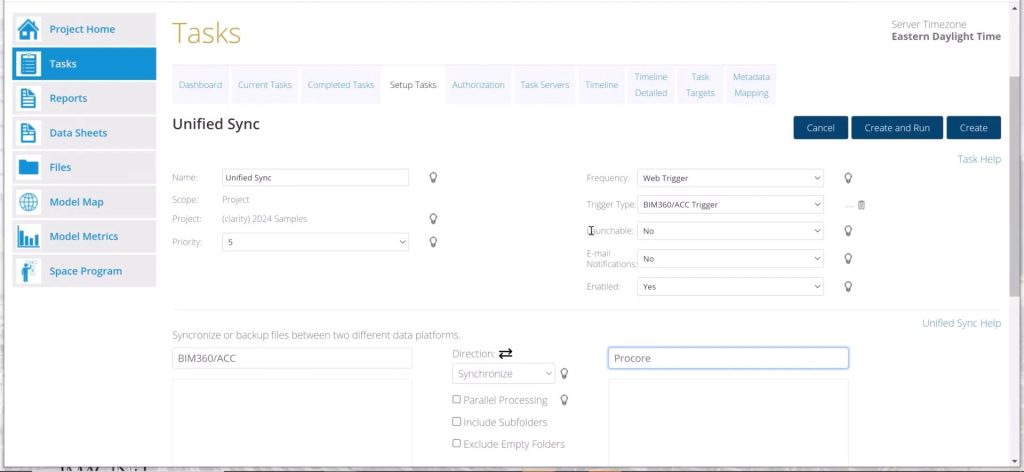Click the Name input field
The image size is (1024, 472).
tap(315, 178)
